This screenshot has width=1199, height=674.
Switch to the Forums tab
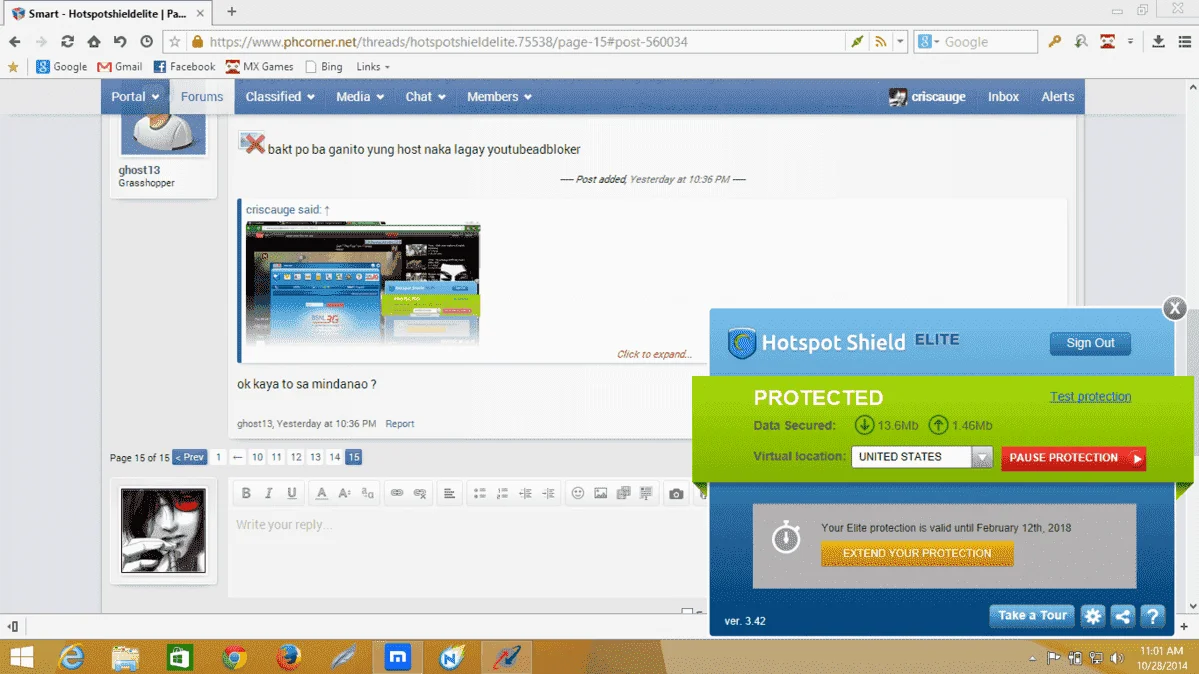click(x=202, y=96)
